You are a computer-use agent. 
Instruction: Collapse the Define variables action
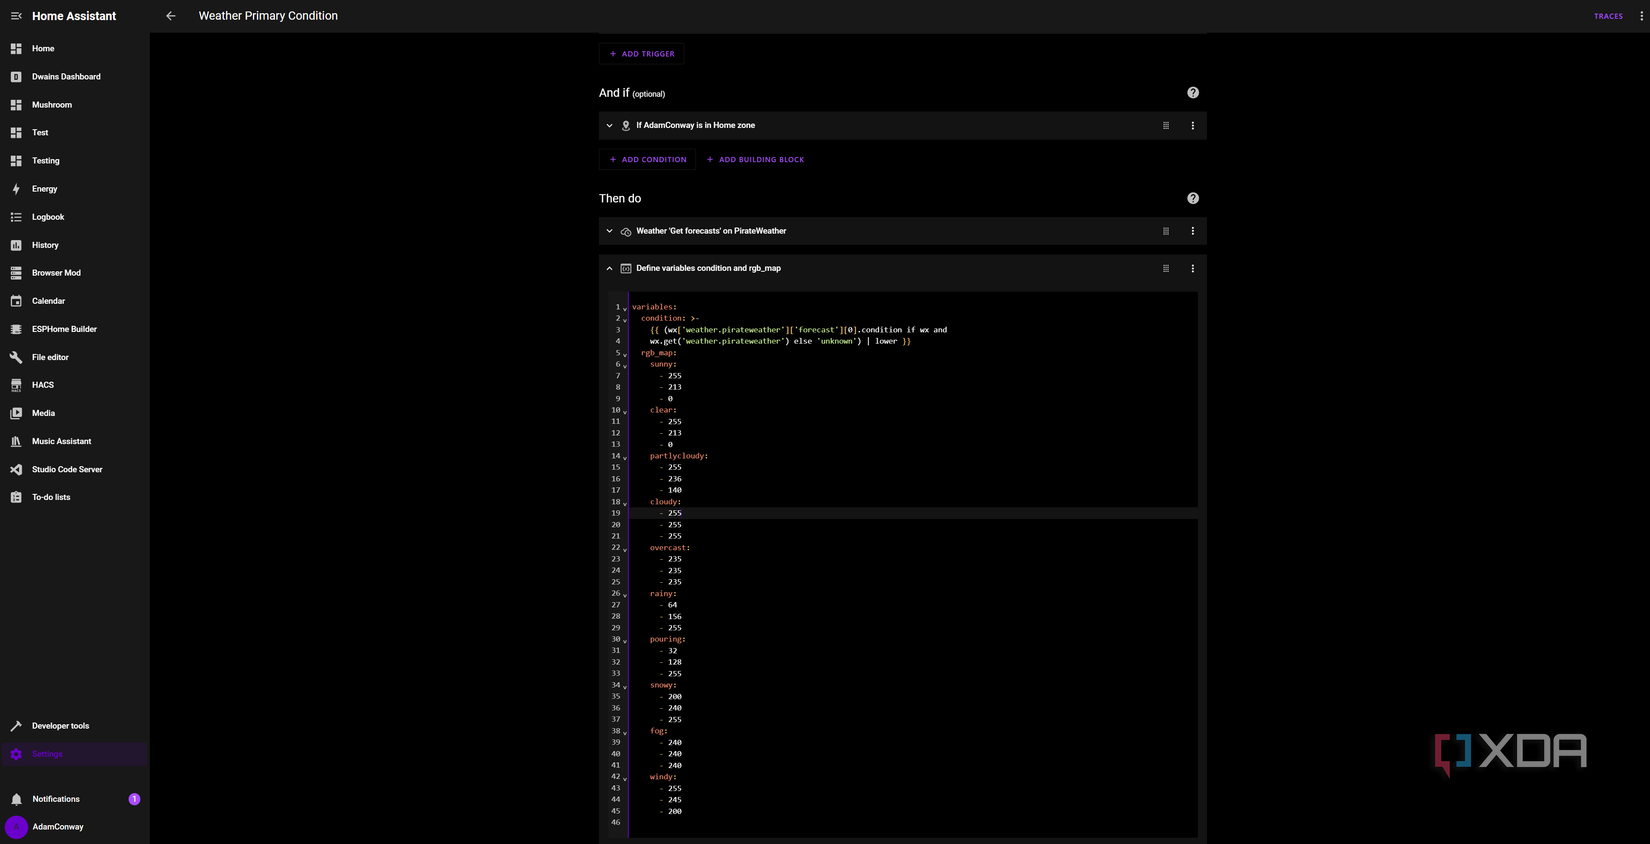coord(609,269)
